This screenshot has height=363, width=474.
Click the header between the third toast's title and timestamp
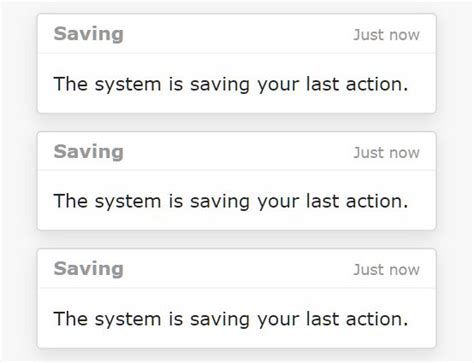[x=238, y=269]
